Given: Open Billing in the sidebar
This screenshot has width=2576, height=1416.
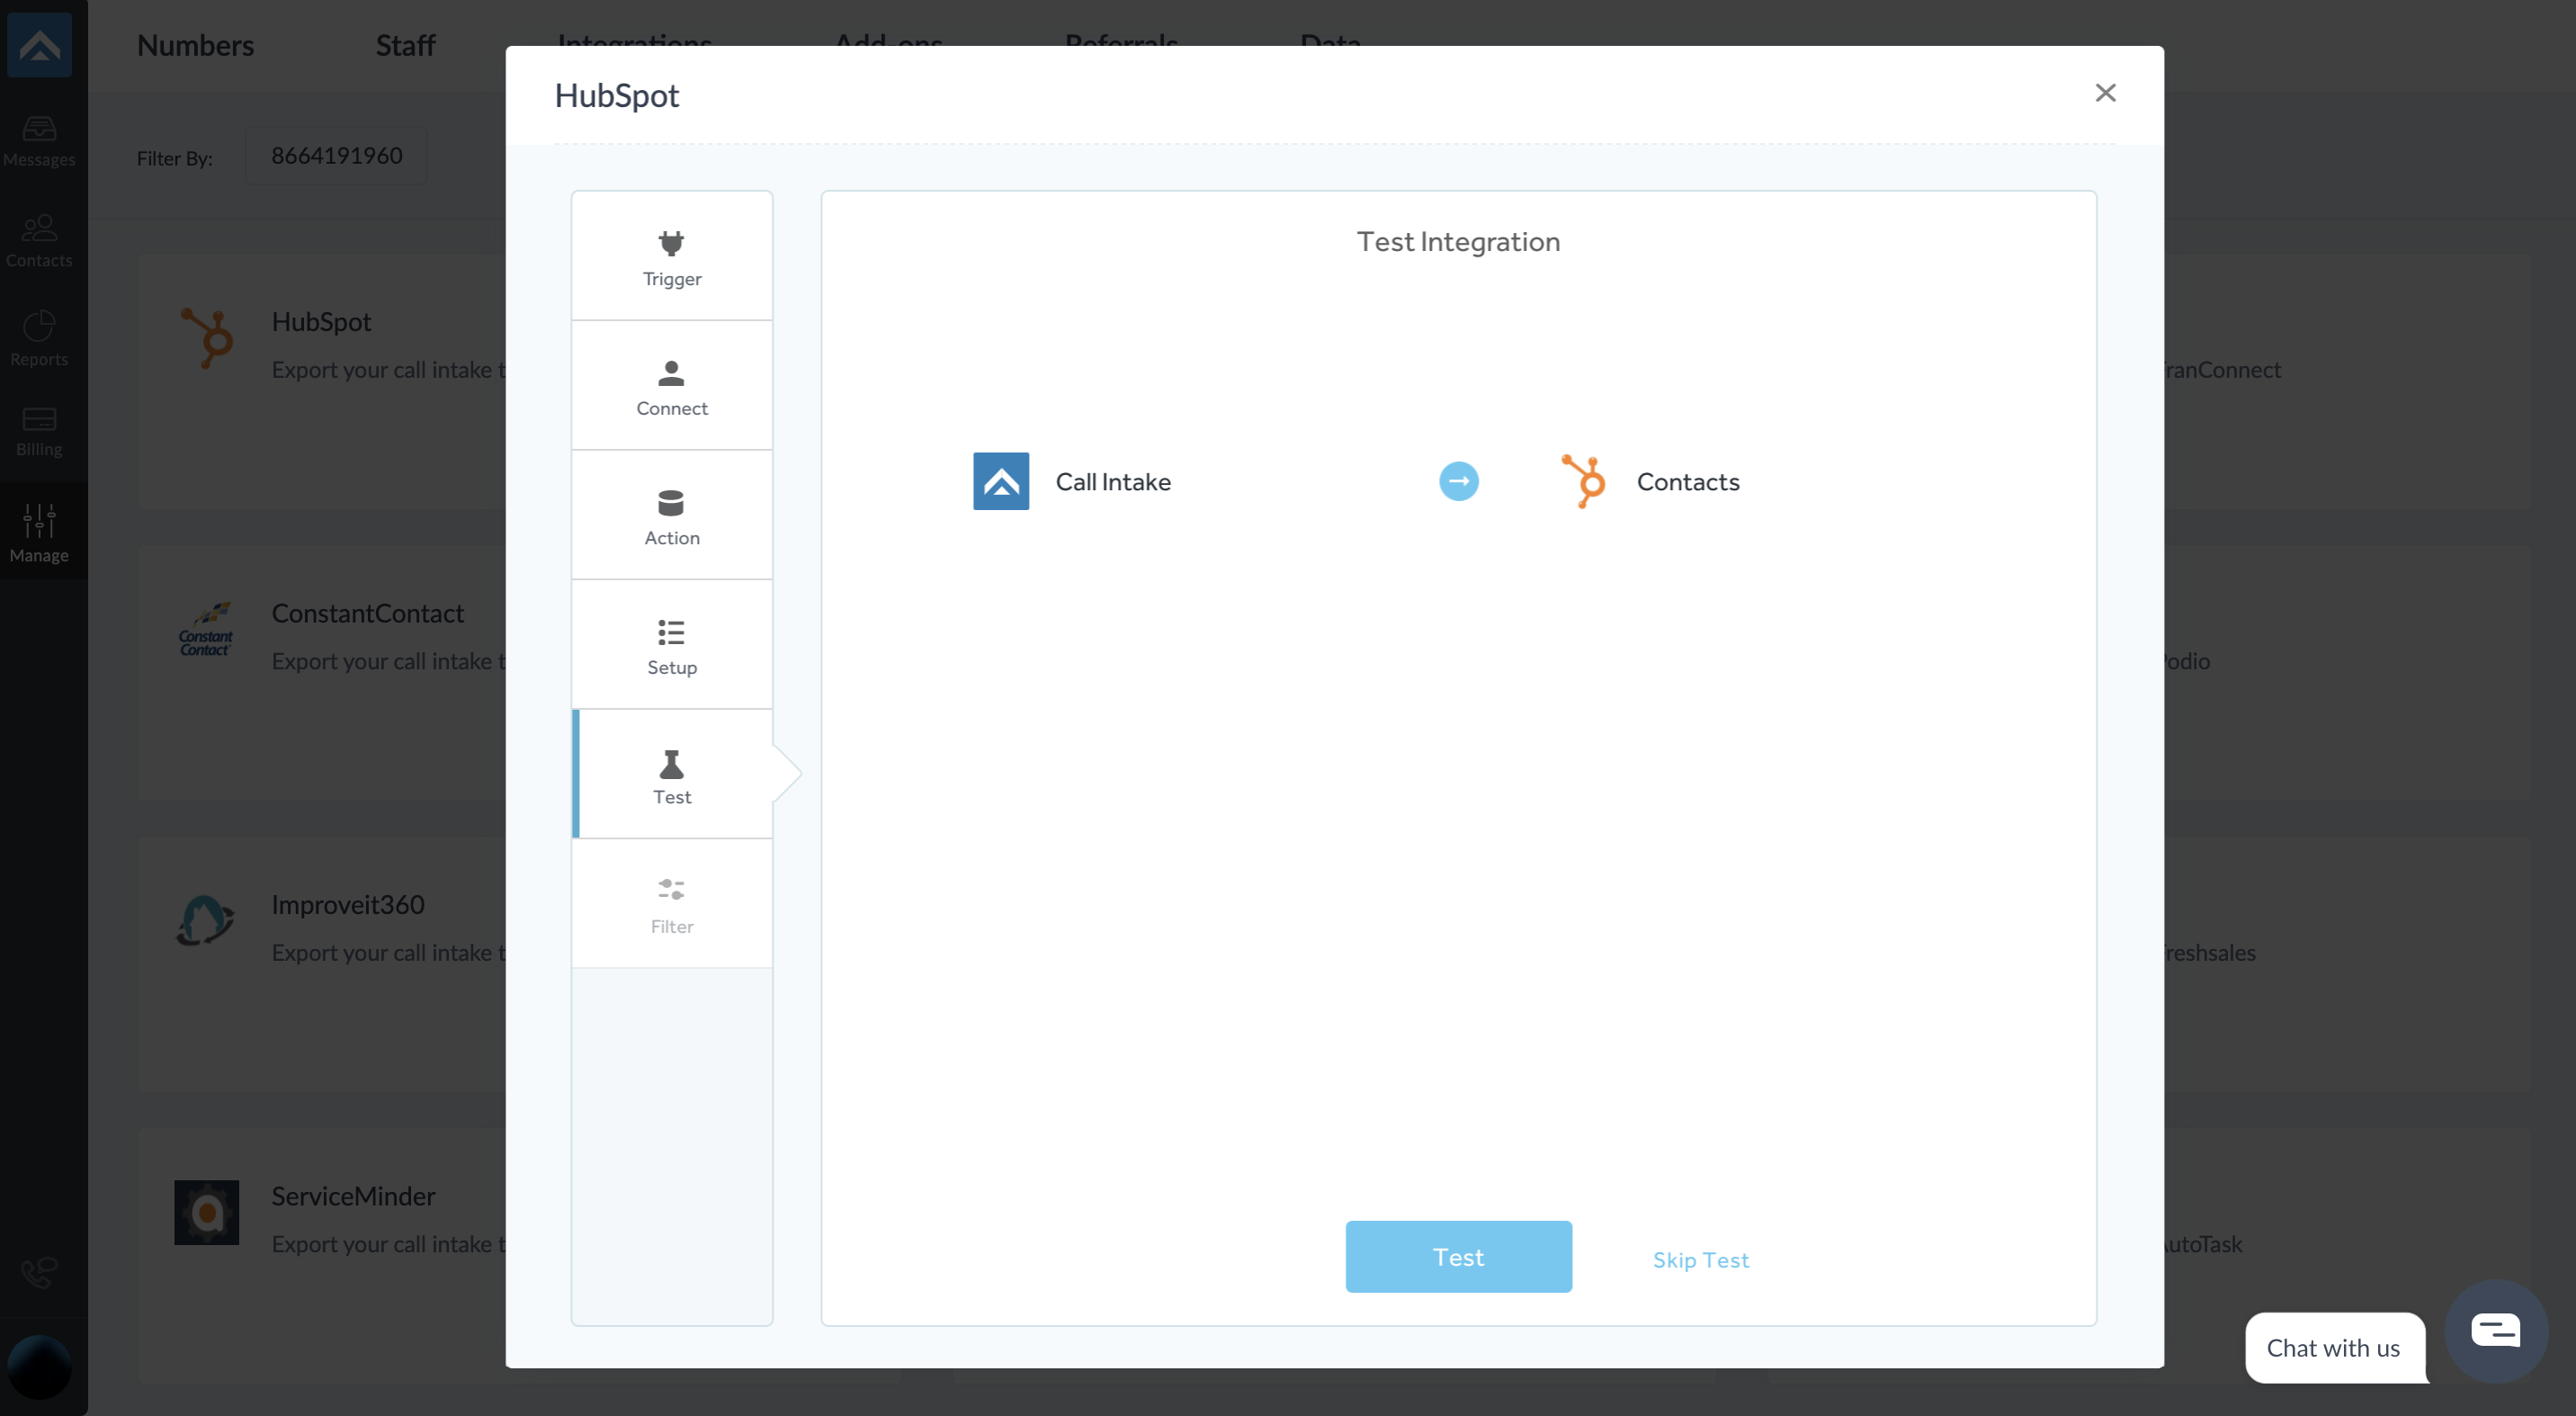Looking at the screenshot, I should tap(39, 432).
